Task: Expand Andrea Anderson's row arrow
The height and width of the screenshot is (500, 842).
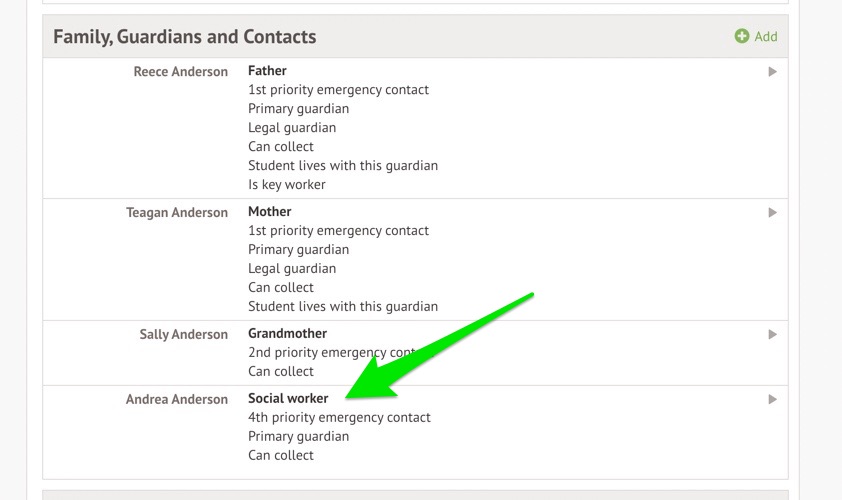Action: pyautogui.click(x=772, y=400)
